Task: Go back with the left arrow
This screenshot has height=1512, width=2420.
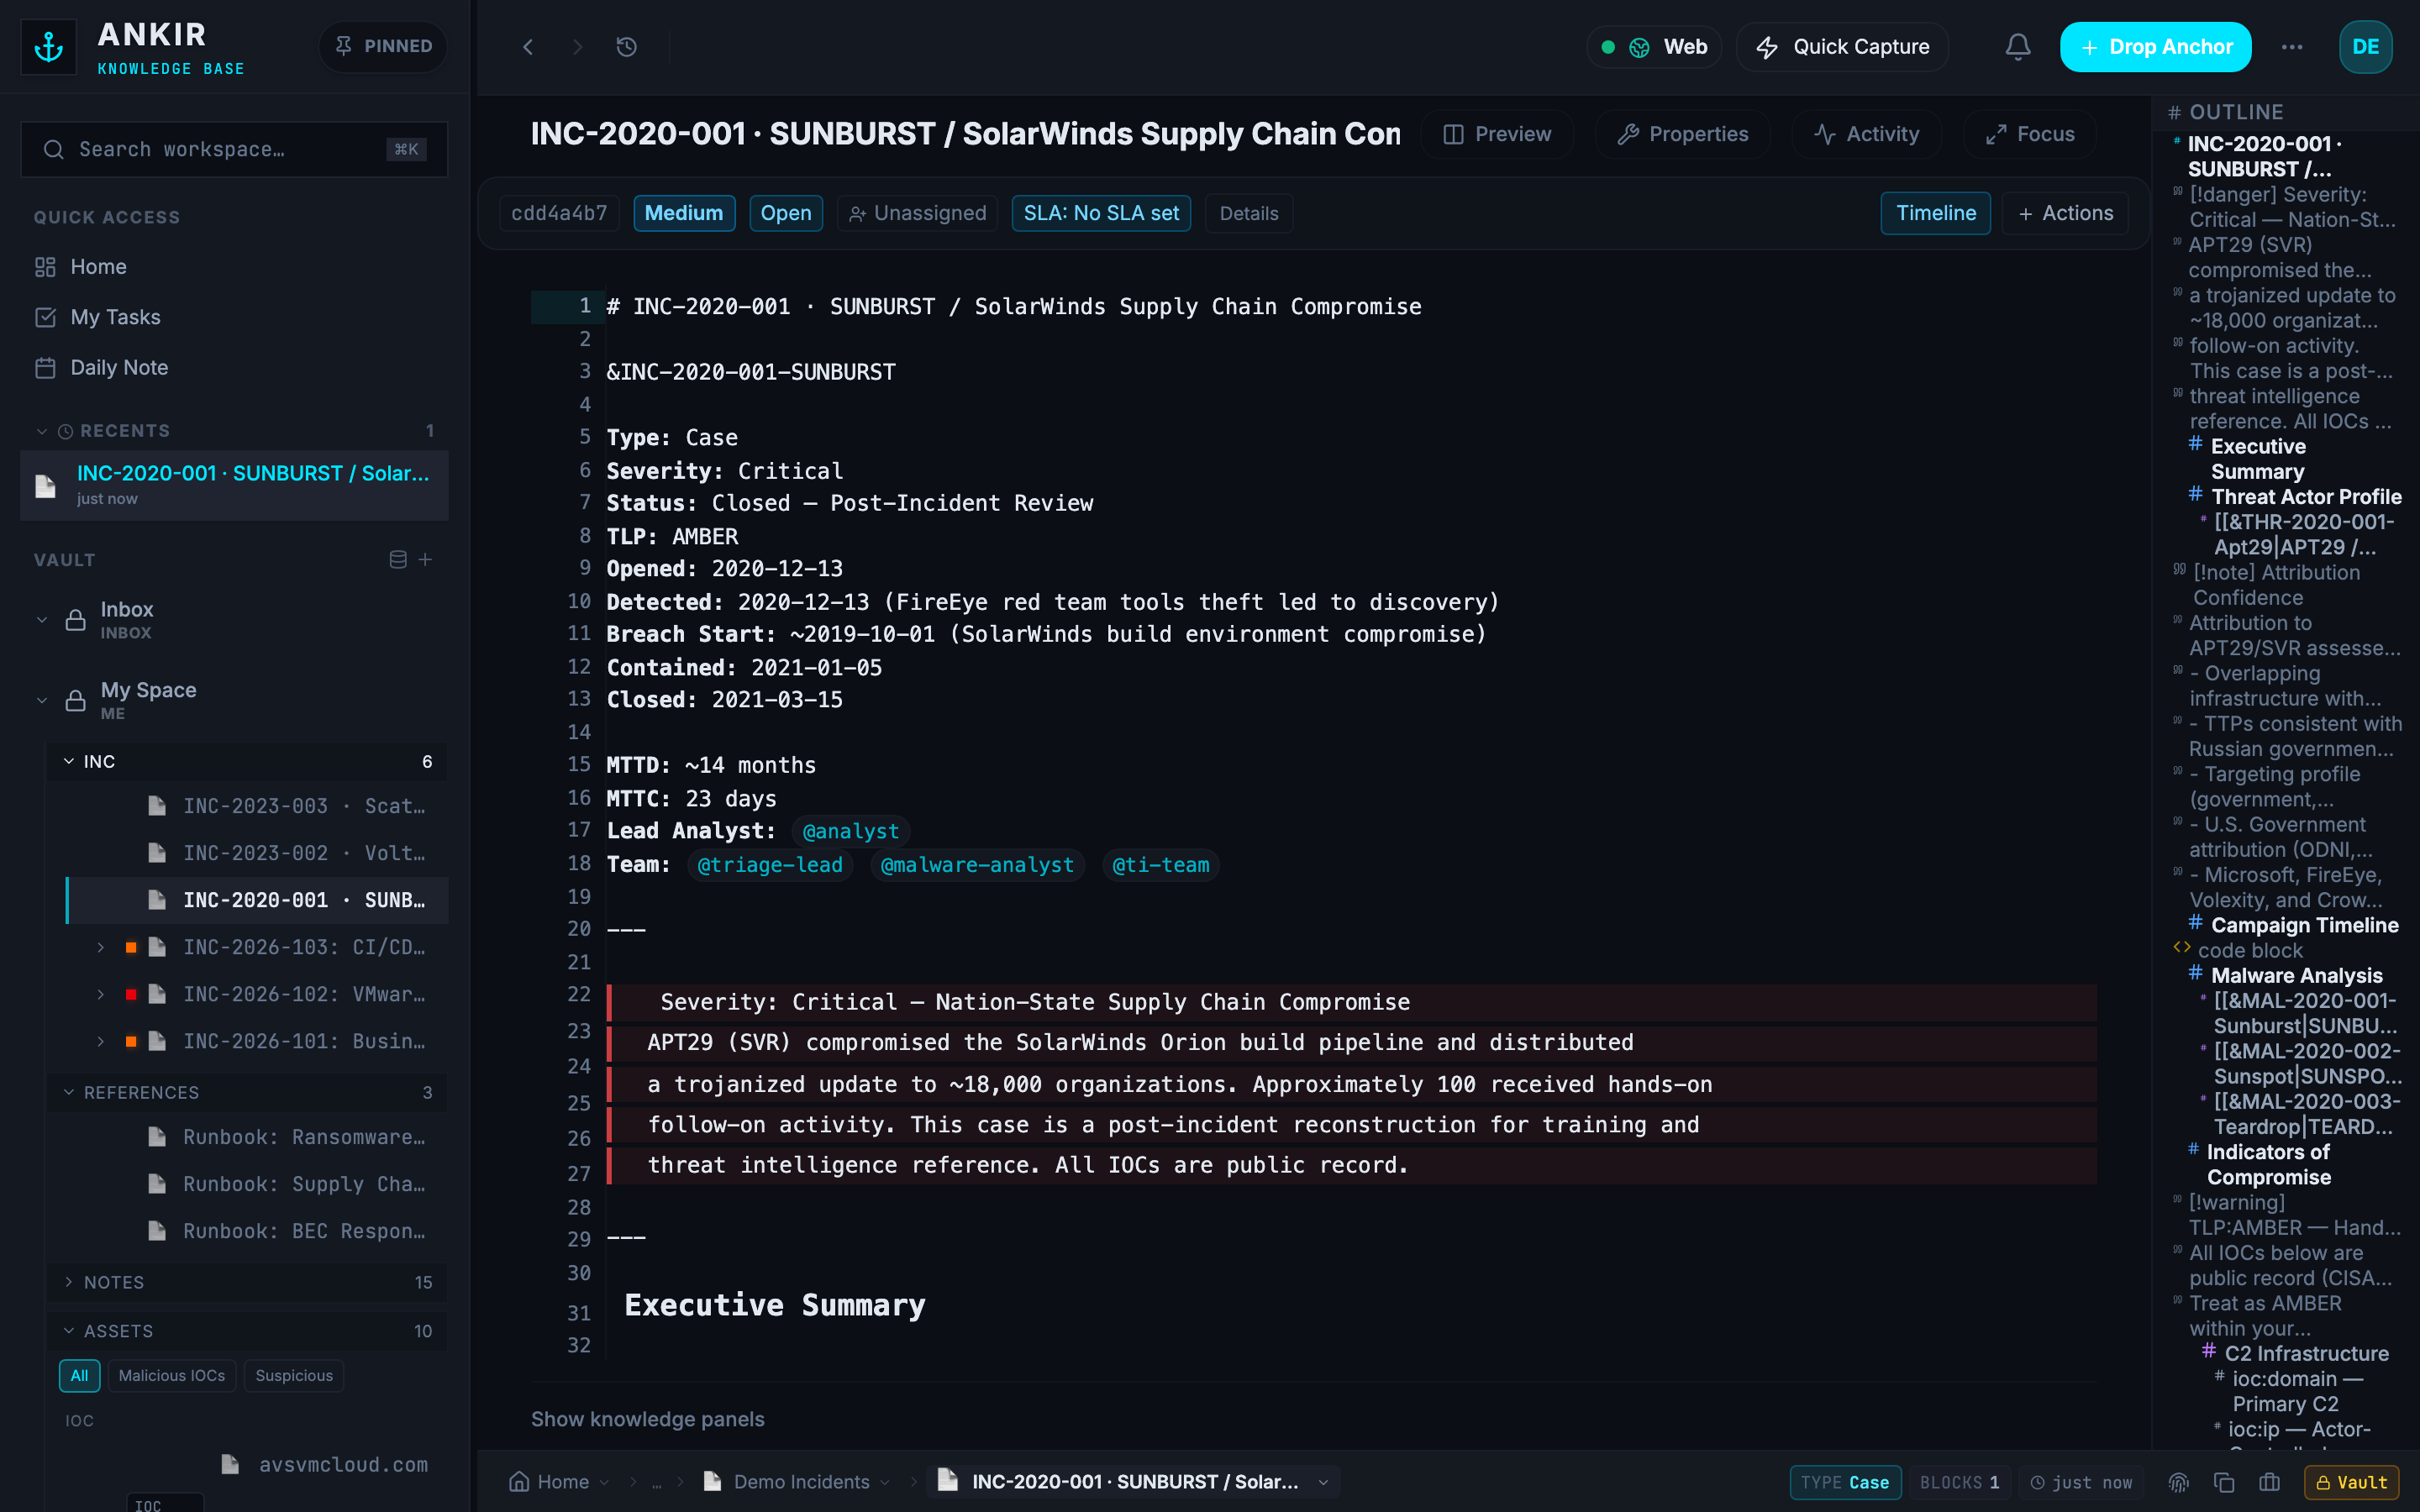Action: pos(528,47)
